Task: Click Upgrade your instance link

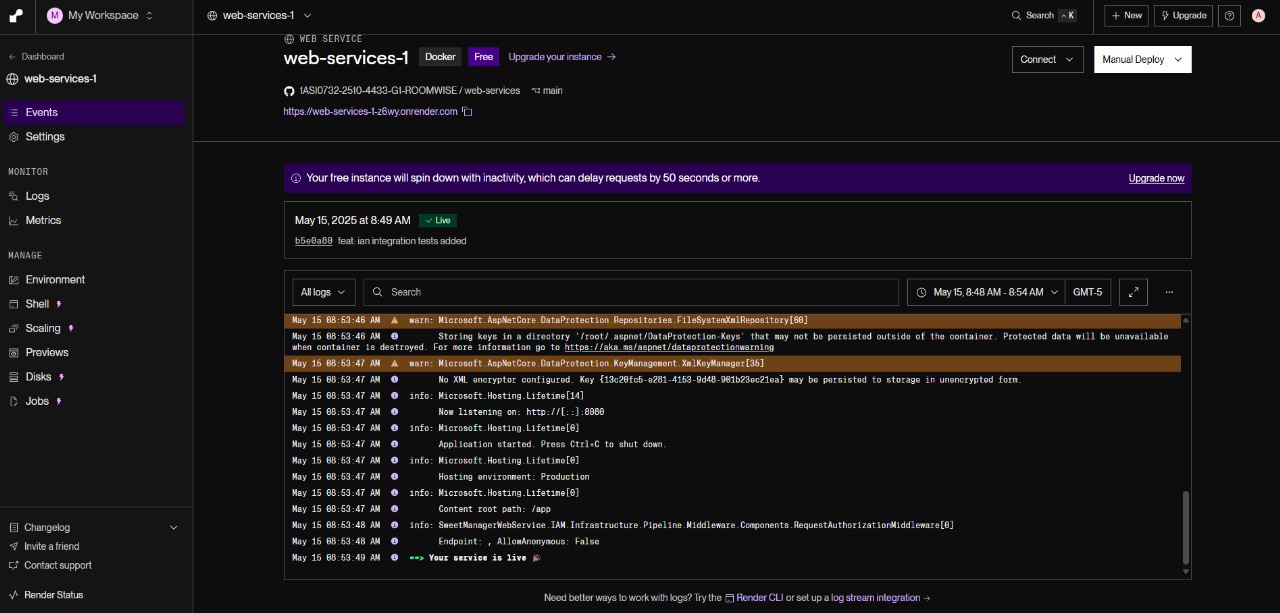Action: [x=562, y=57]
